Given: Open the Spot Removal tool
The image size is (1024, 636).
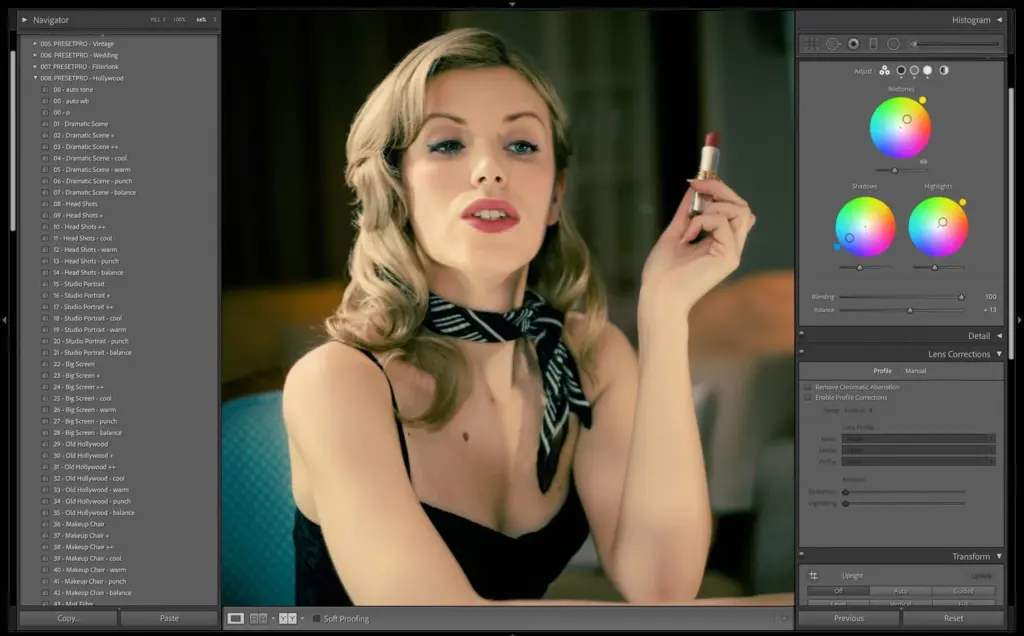Looking at the screenshot, I should pos(833,44).
